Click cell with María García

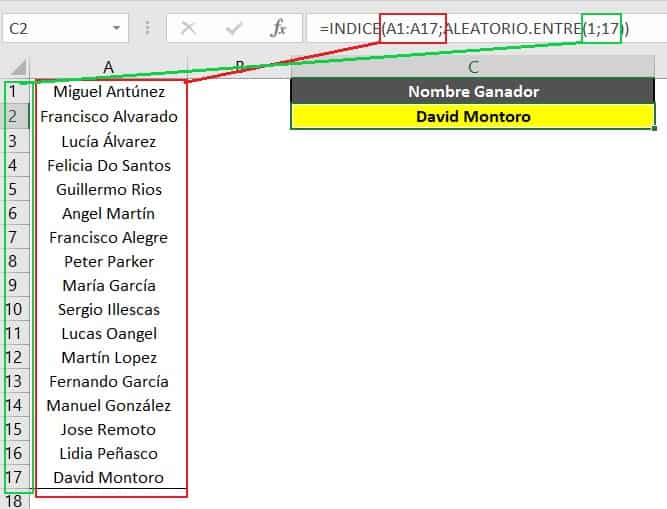109,285
